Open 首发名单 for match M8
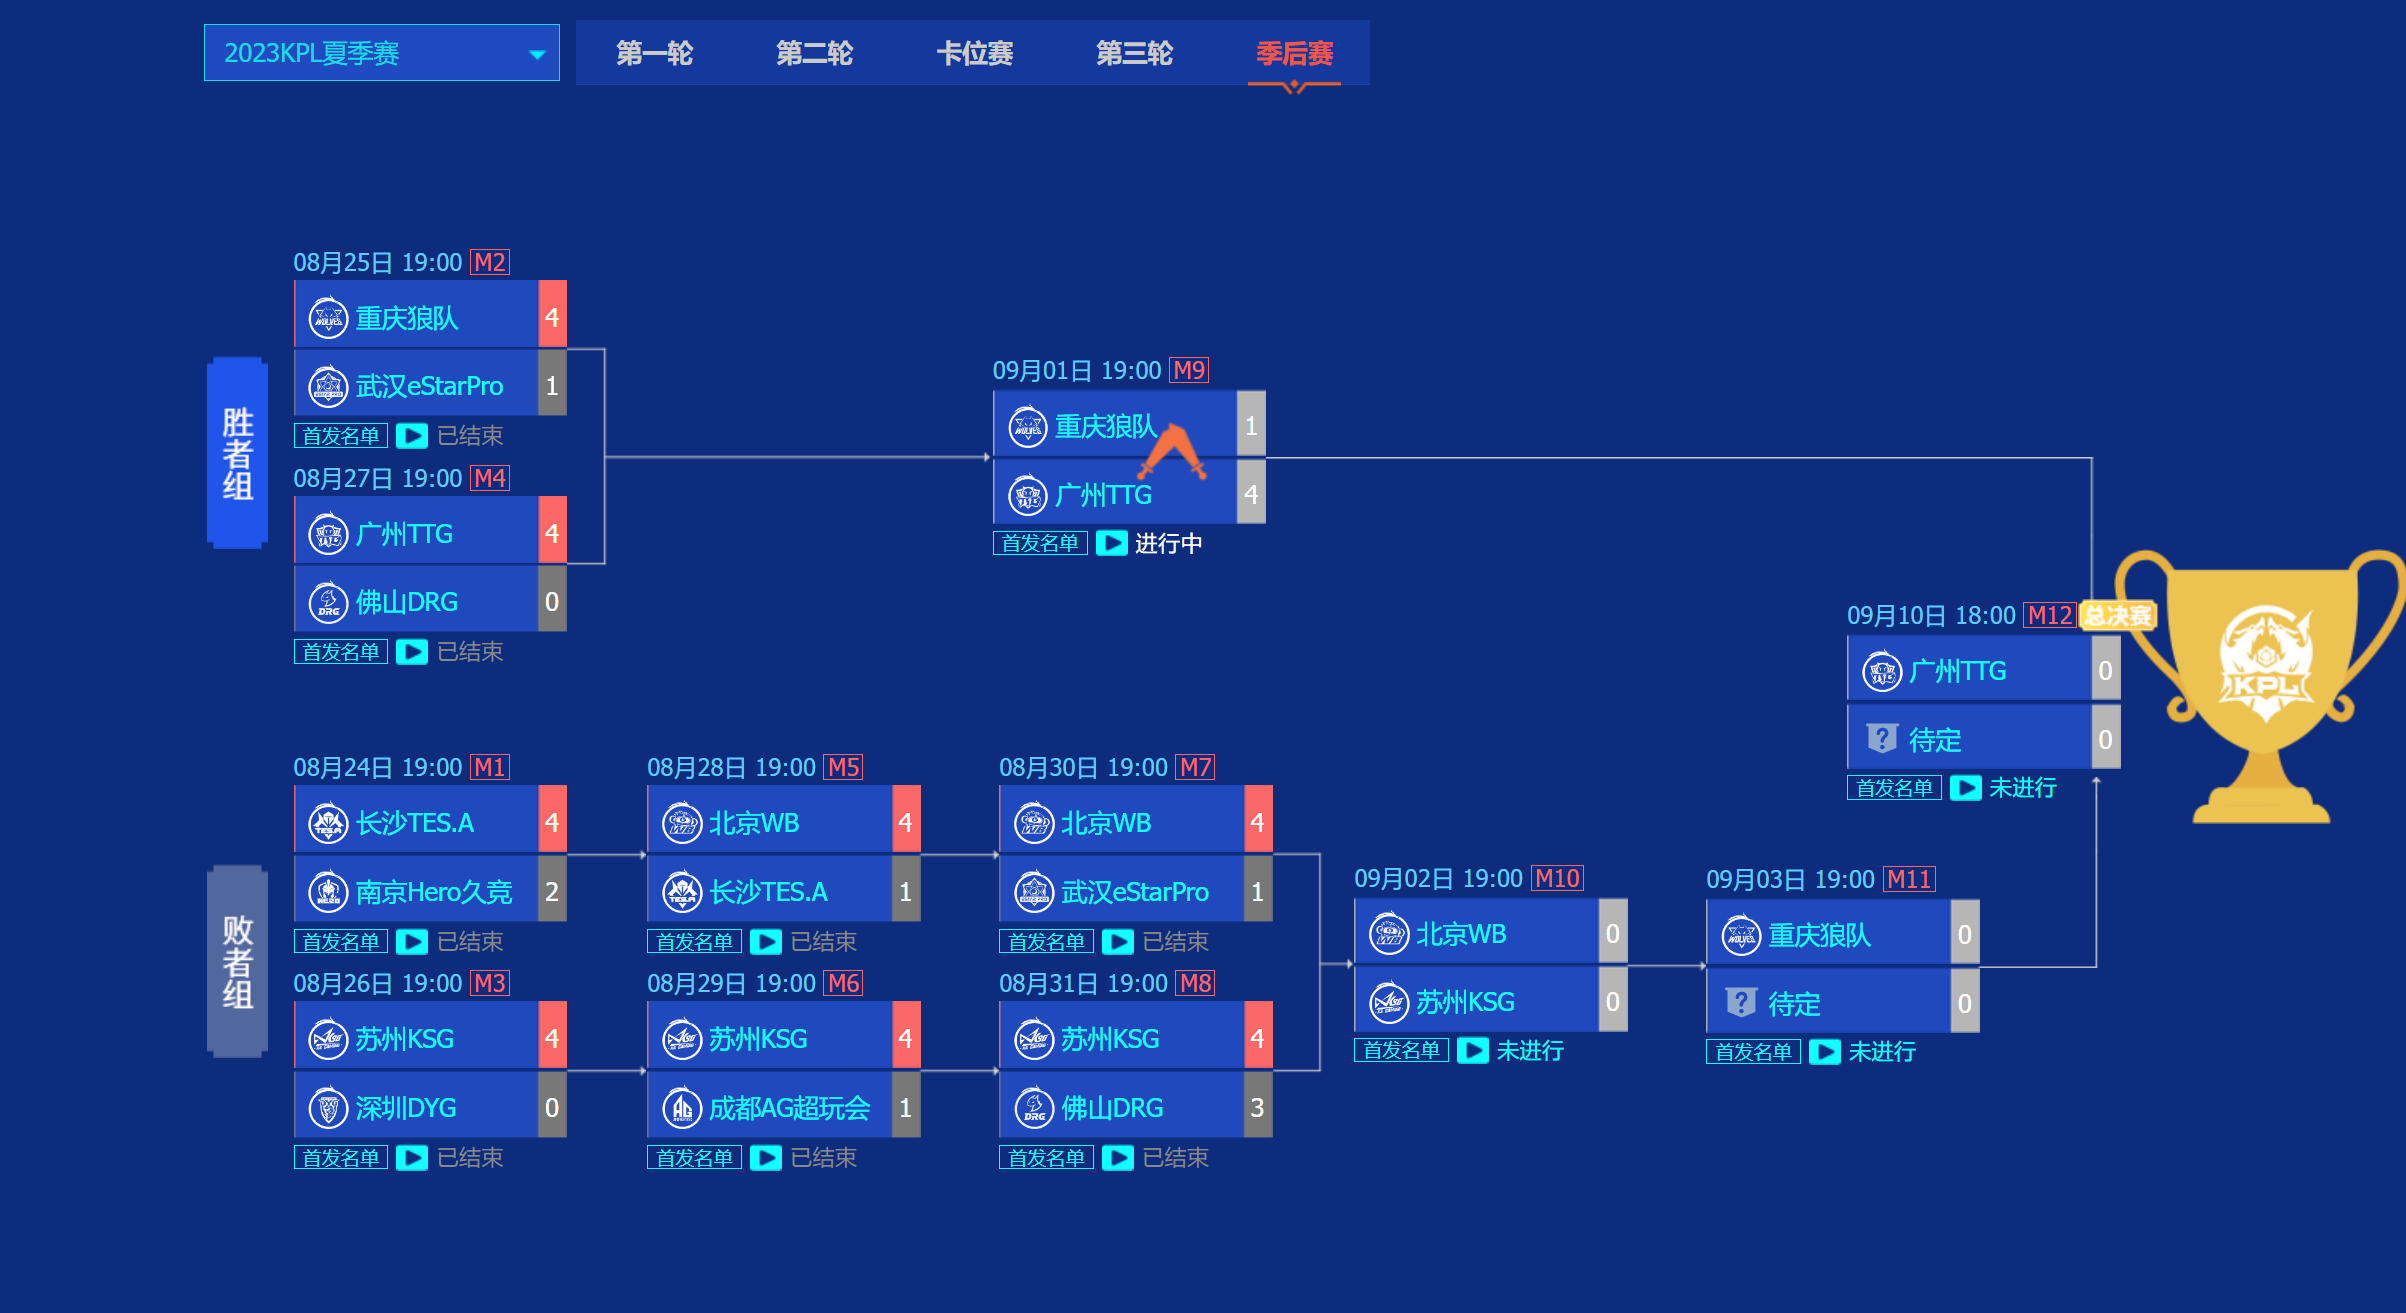The width and height of the screenshot is (2406, 1313). point(1046,1158)
